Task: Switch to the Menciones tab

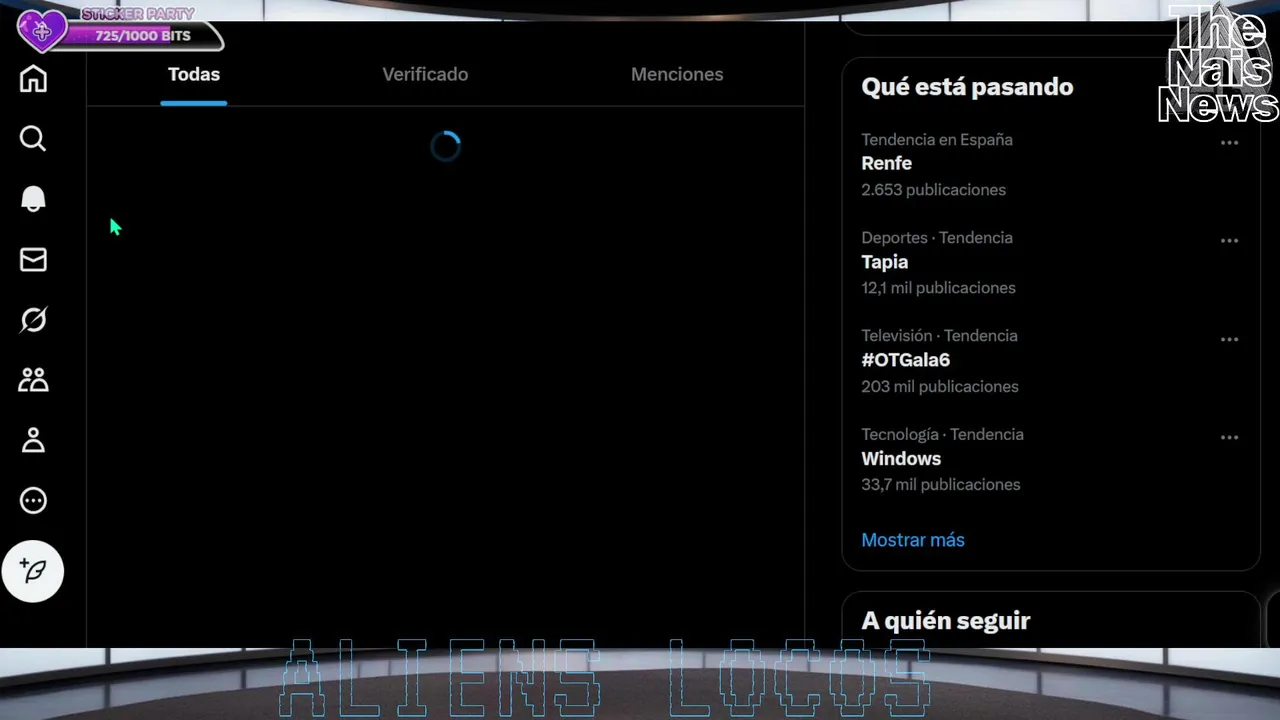Action: 677,74
